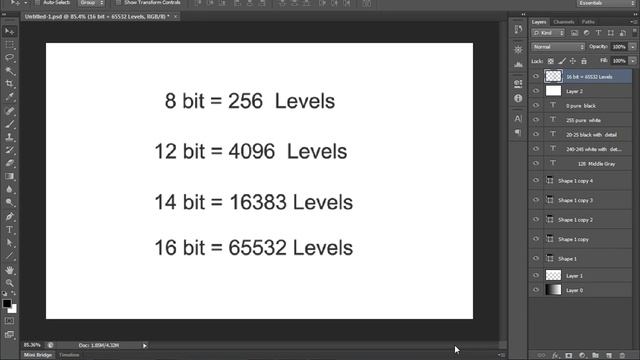Hide the '128 Middle Gray' text layer
The image size is (640, 360).
coord(536,164)
